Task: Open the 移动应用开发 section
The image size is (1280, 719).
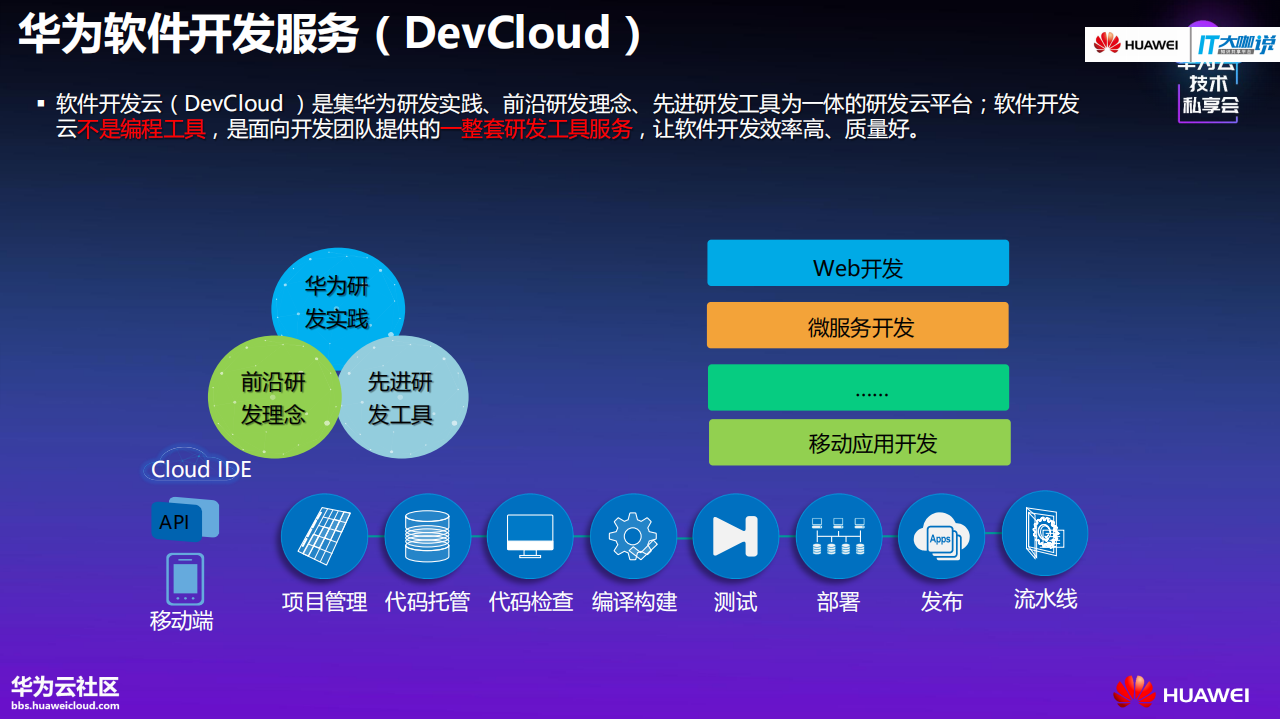Action: tap(858, 442)
